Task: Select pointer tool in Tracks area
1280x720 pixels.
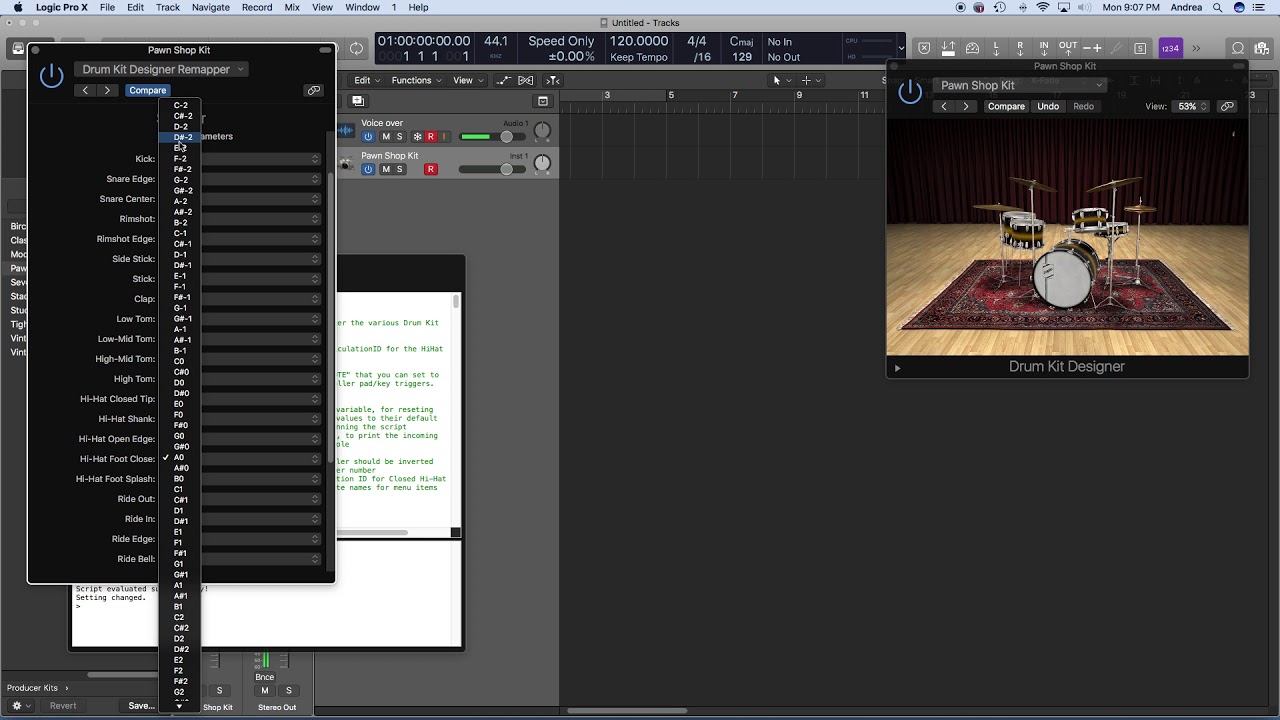Action: tap(780, 80)
